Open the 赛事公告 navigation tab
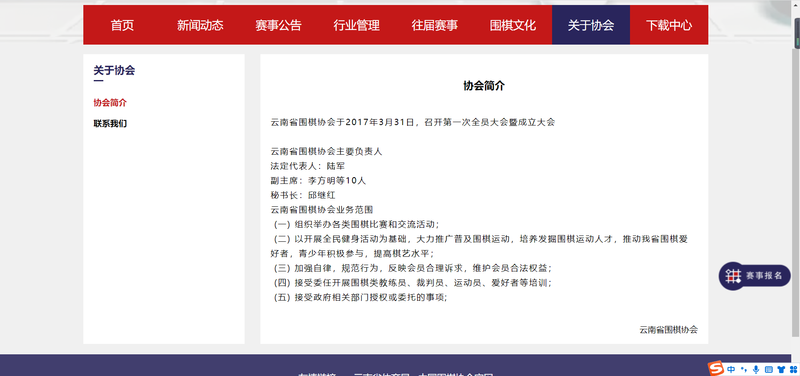Image resolution: width=800 pixels, height=376 pixels. [x=278, y=25]
